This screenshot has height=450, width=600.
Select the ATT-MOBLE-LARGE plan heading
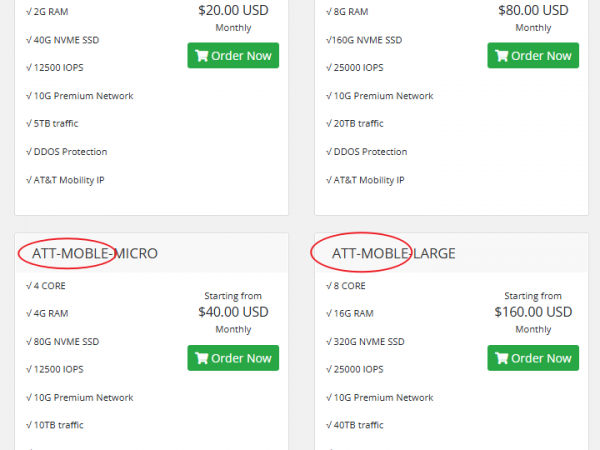click(393, 254)
